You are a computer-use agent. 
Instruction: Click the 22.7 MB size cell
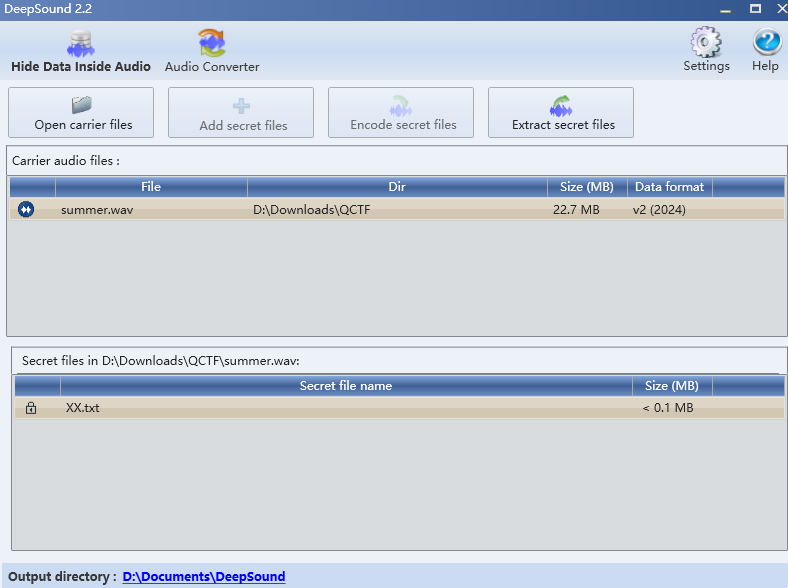pos(576,210)
